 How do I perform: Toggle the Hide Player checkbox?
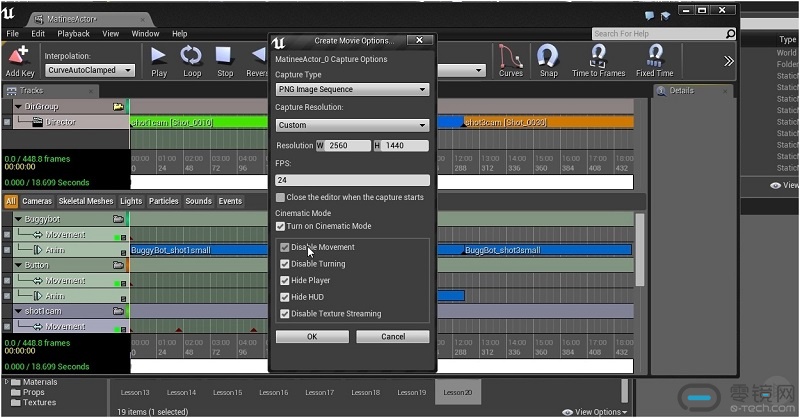[x=285, y=281]
